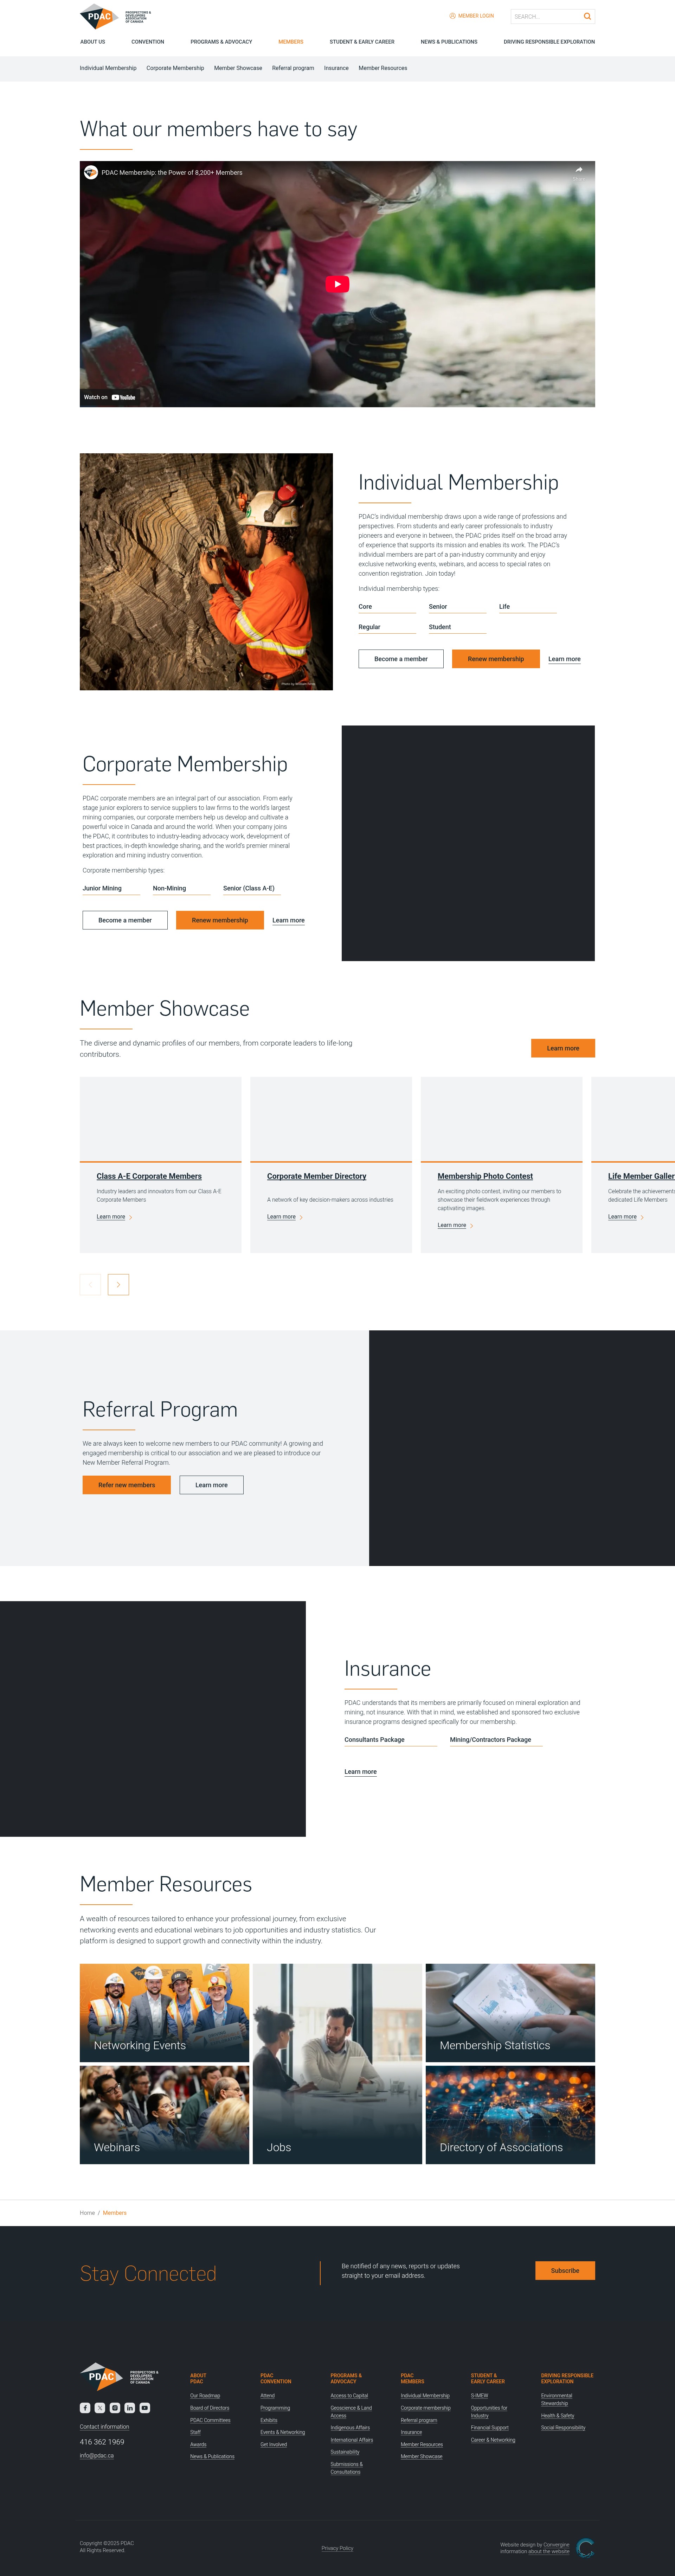Open PDAC Instagram icon in footer
This screenshot has height=2576, width=675.
pos(115,2408)
